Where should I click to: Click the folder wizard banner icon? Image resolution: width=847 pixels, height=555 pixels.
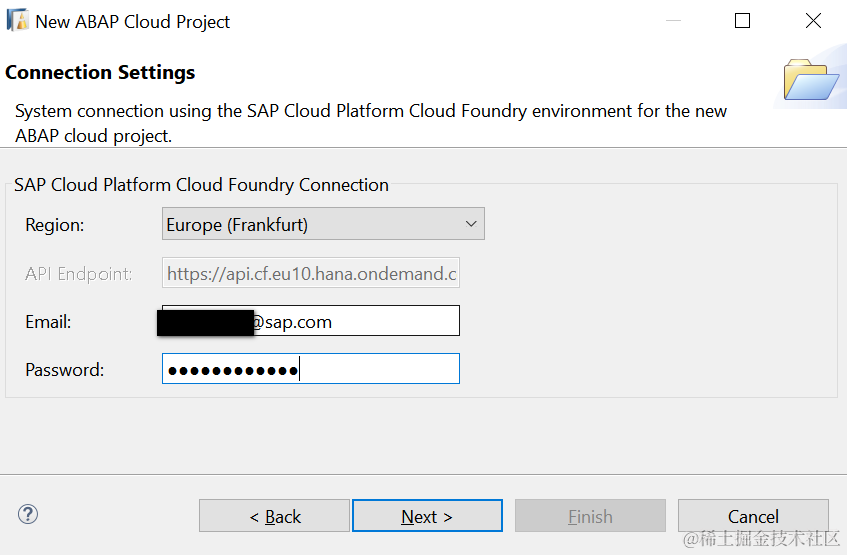(811, 79)
